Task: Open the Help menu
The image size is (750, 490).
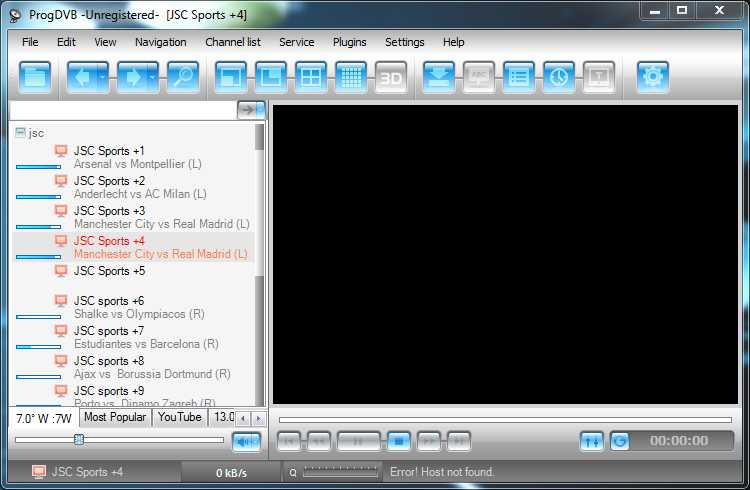Action: tap(453, 42)
